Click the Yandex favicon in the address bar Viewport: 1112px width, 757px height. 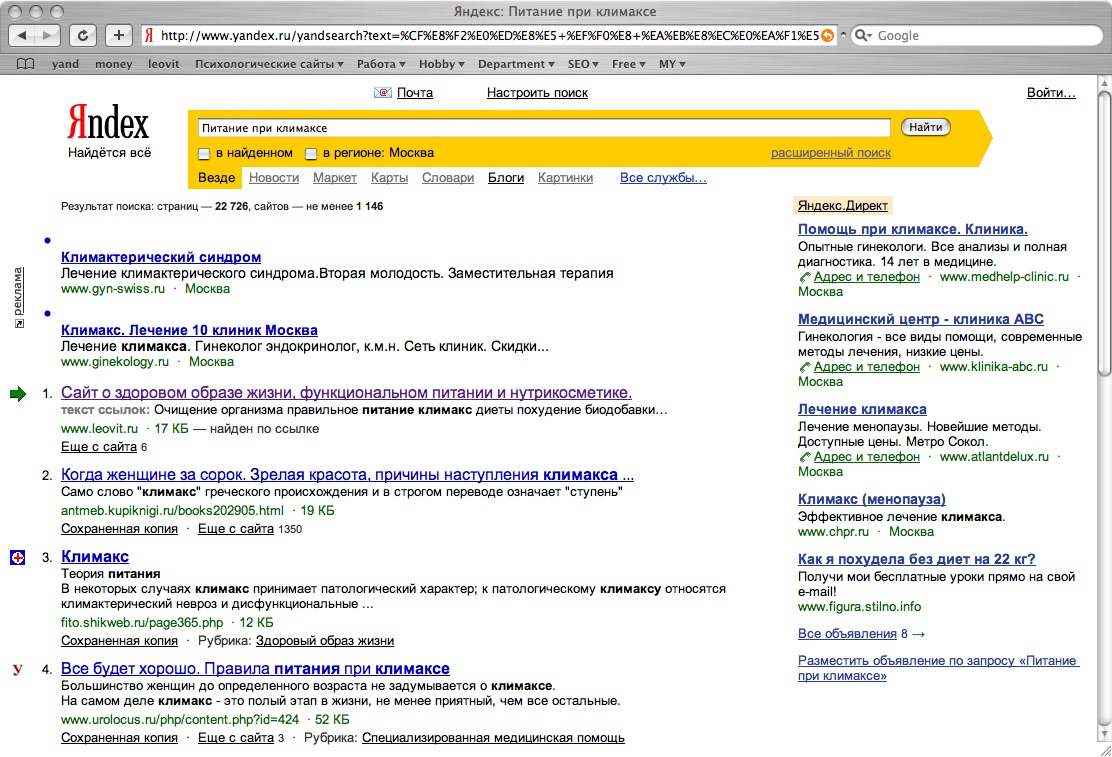tap(149, 35)
